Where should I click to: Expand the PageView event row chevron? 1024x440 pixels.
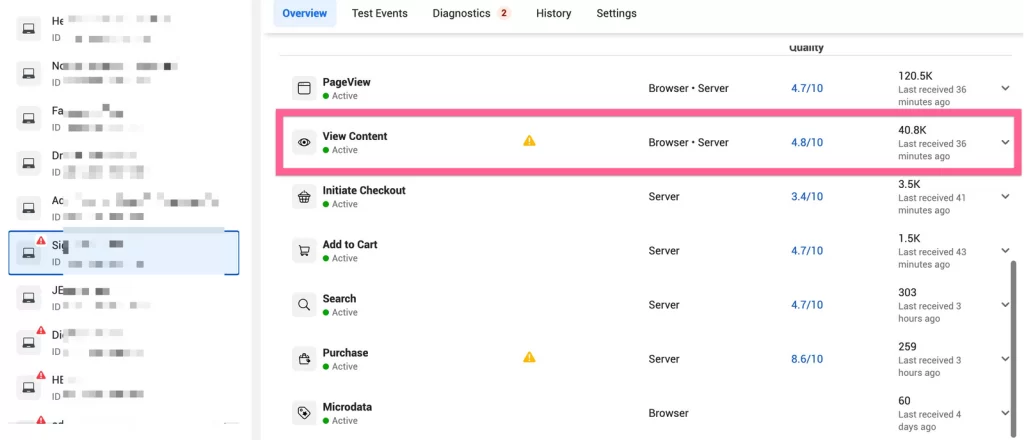pos(1005,88)
